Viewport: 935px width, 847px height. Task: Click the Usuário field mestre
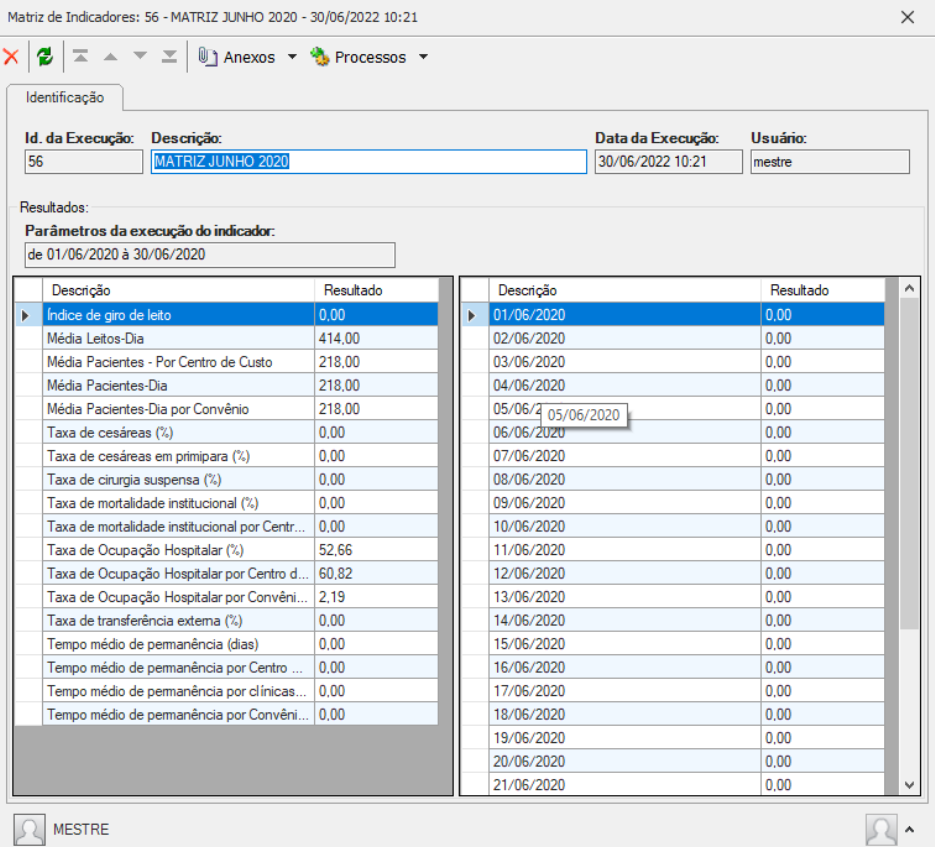point(830,162)
